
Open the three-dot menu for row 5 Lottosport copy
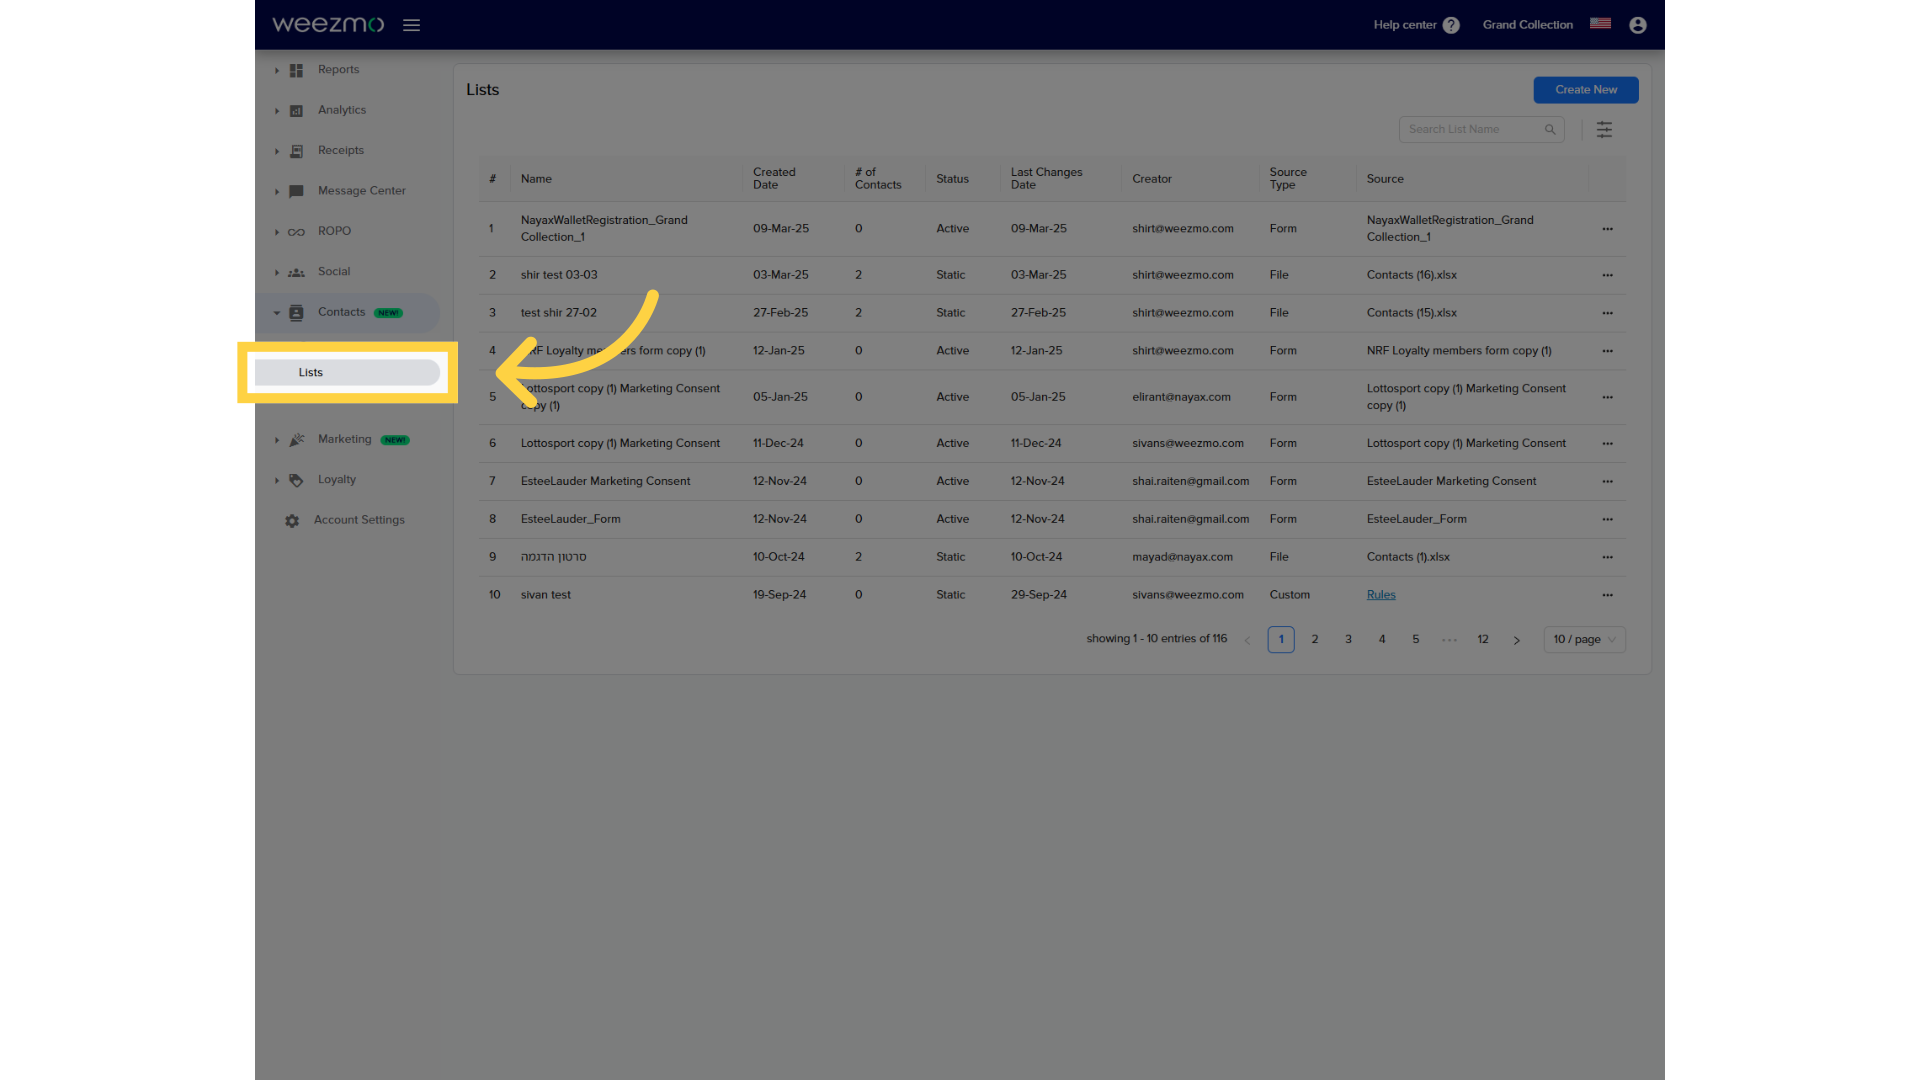(1607, 397)
